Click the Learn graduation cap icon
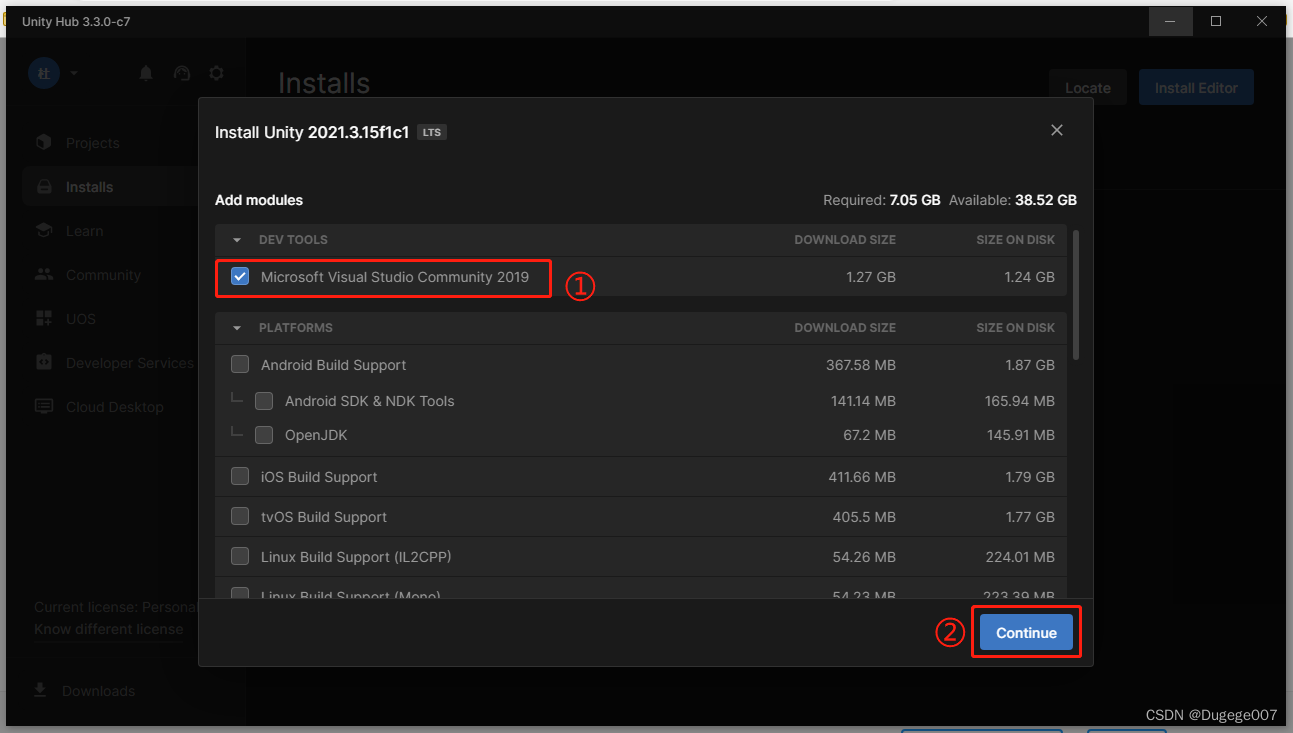1293x733 pixels. coord(44,231)
